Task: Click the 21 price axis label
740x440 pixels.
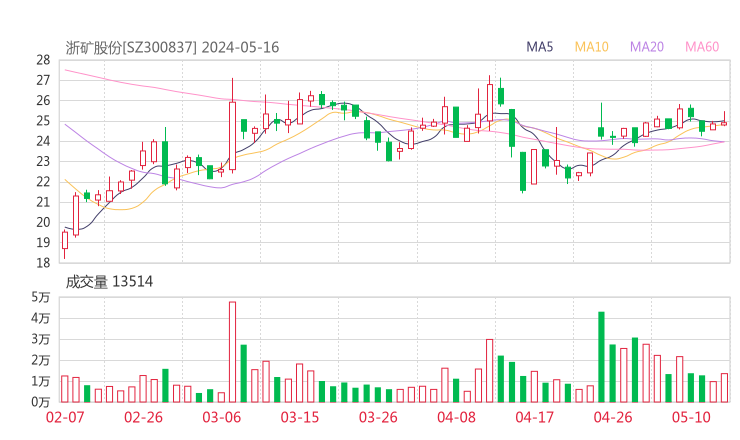Action: (43, 202)
